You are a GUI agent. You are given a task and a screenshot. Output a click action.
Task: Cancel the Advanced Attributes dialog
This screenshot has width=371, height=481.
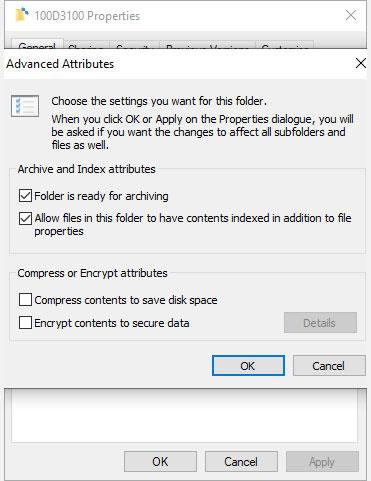coord(329,366)
